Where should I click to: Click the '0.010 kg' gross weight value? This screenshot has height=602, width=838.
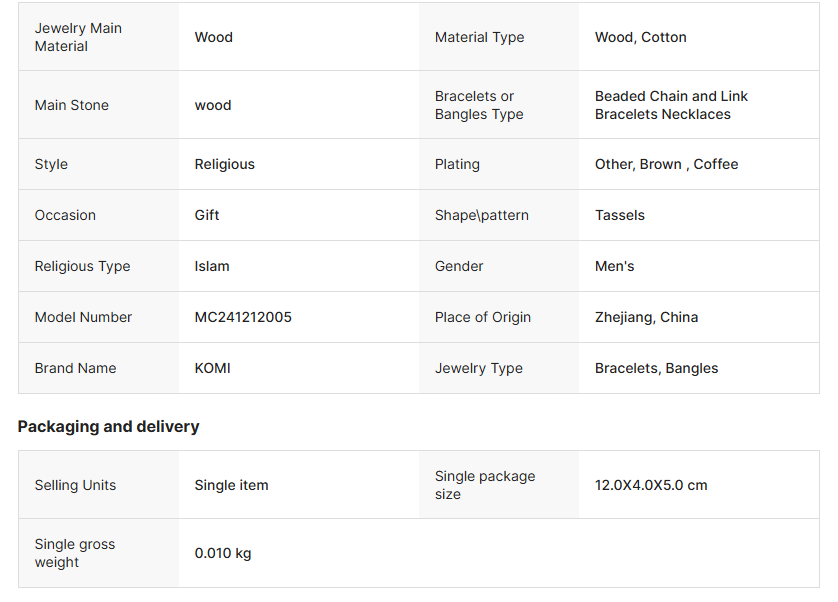point(223,553)
